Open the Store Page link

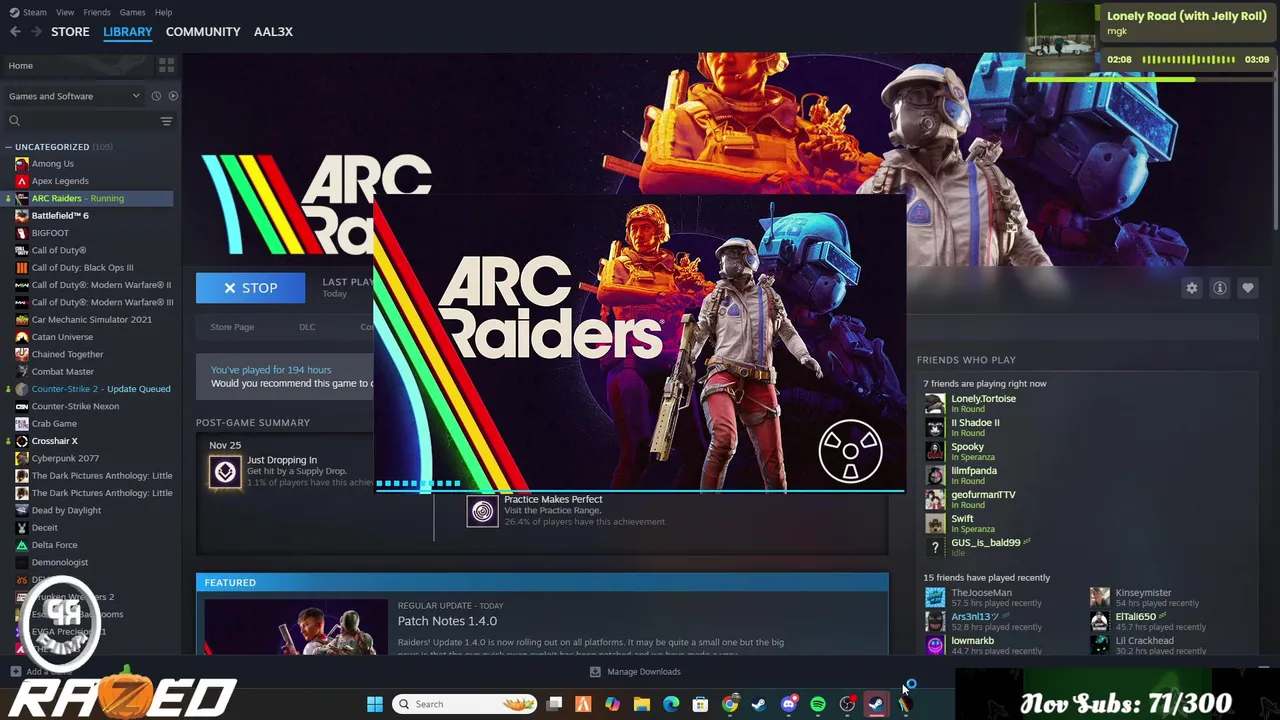(232, 327)
